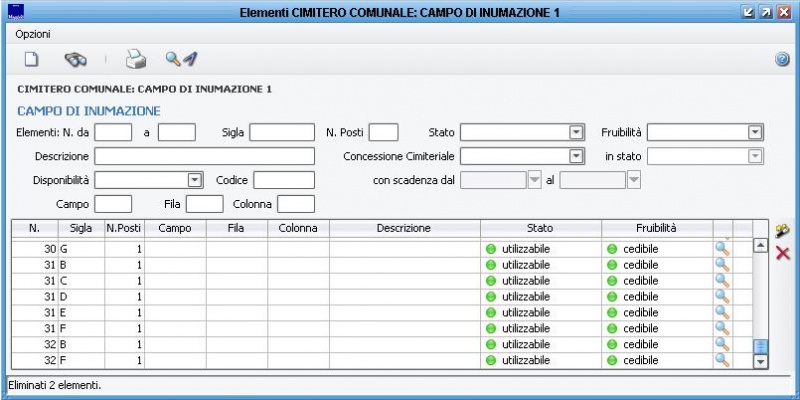This screenshot has height=400, width=800.
Task: Click the 'Elementi: N. da' input field
Action: coord(113,133)
